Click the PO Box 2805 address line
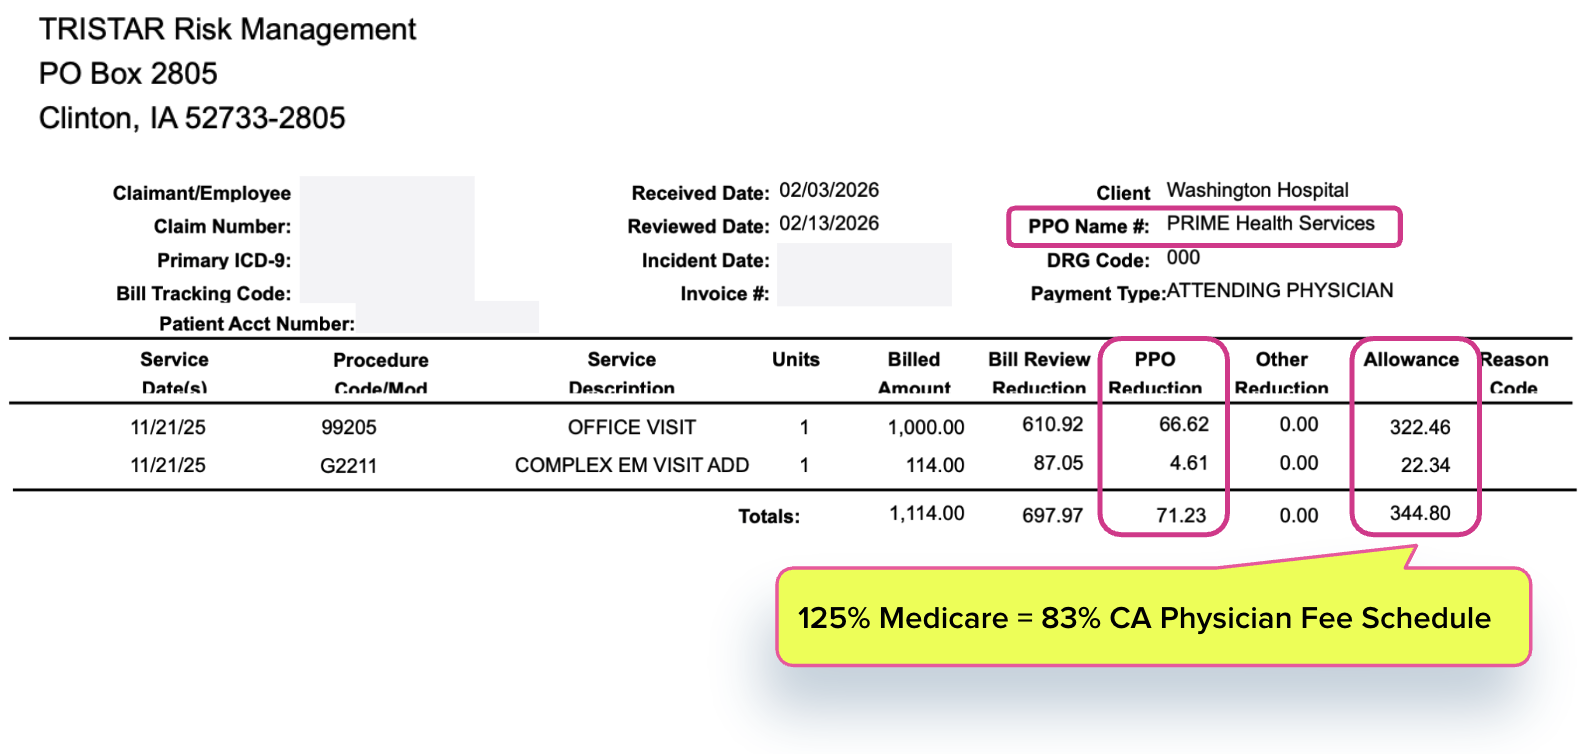Screen dimensions: 1594x754 (x=128, y=74)
